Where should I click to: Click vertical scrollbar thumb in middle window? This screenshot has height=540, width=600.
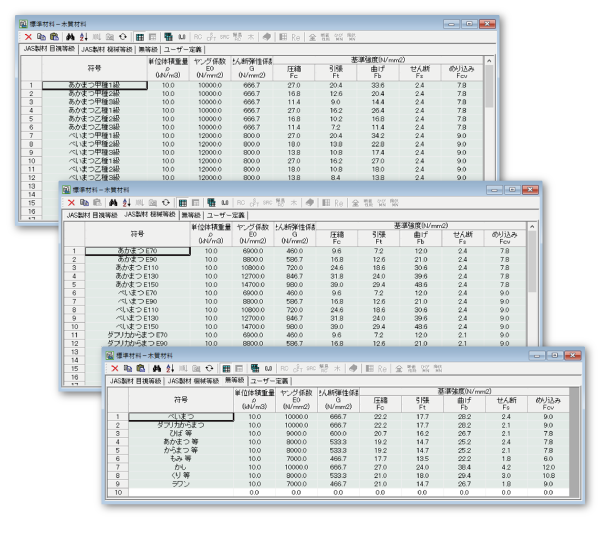click(532, 262)
